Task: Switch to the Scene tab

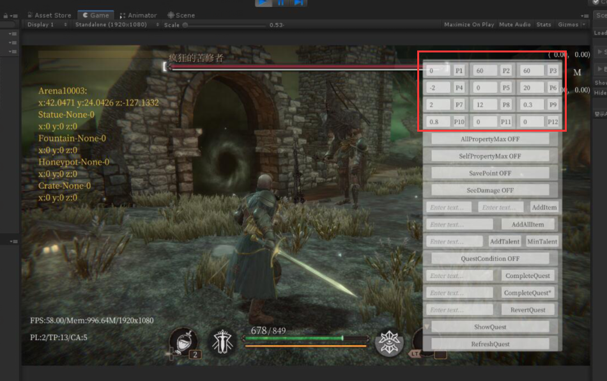Action: coord(181,15)
